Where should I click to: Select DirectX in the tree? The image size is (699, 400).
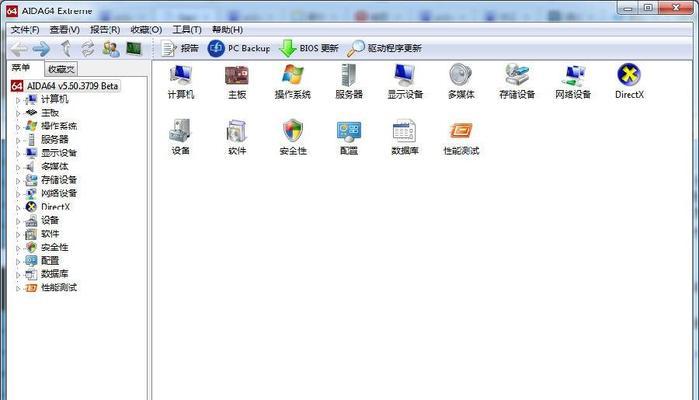tap(55, 207)
